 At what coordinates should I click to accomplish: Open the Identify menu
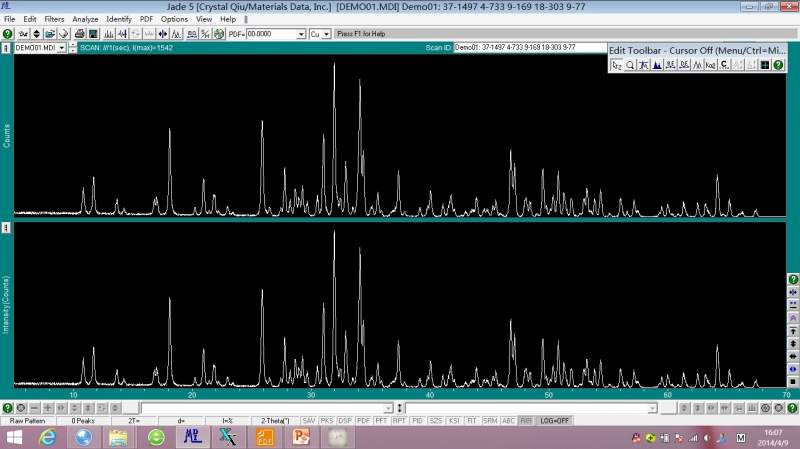coord(118,19)
